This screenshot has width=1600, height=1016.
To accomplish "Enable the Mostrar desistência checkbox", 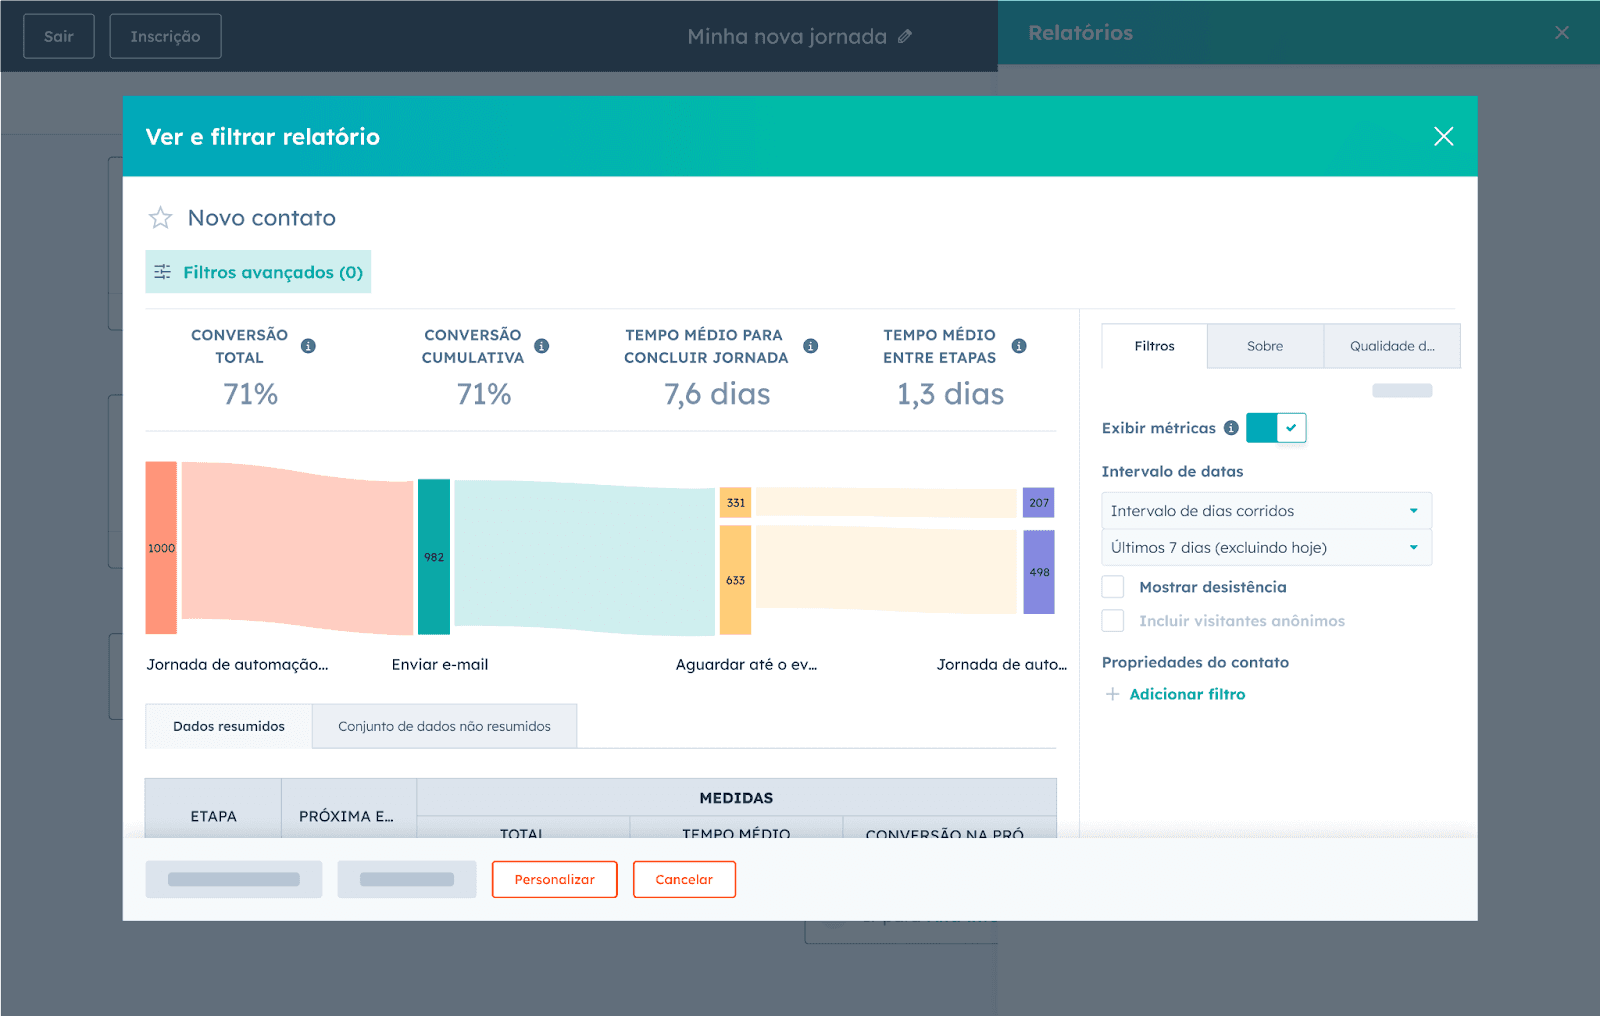I will 1112,587.
